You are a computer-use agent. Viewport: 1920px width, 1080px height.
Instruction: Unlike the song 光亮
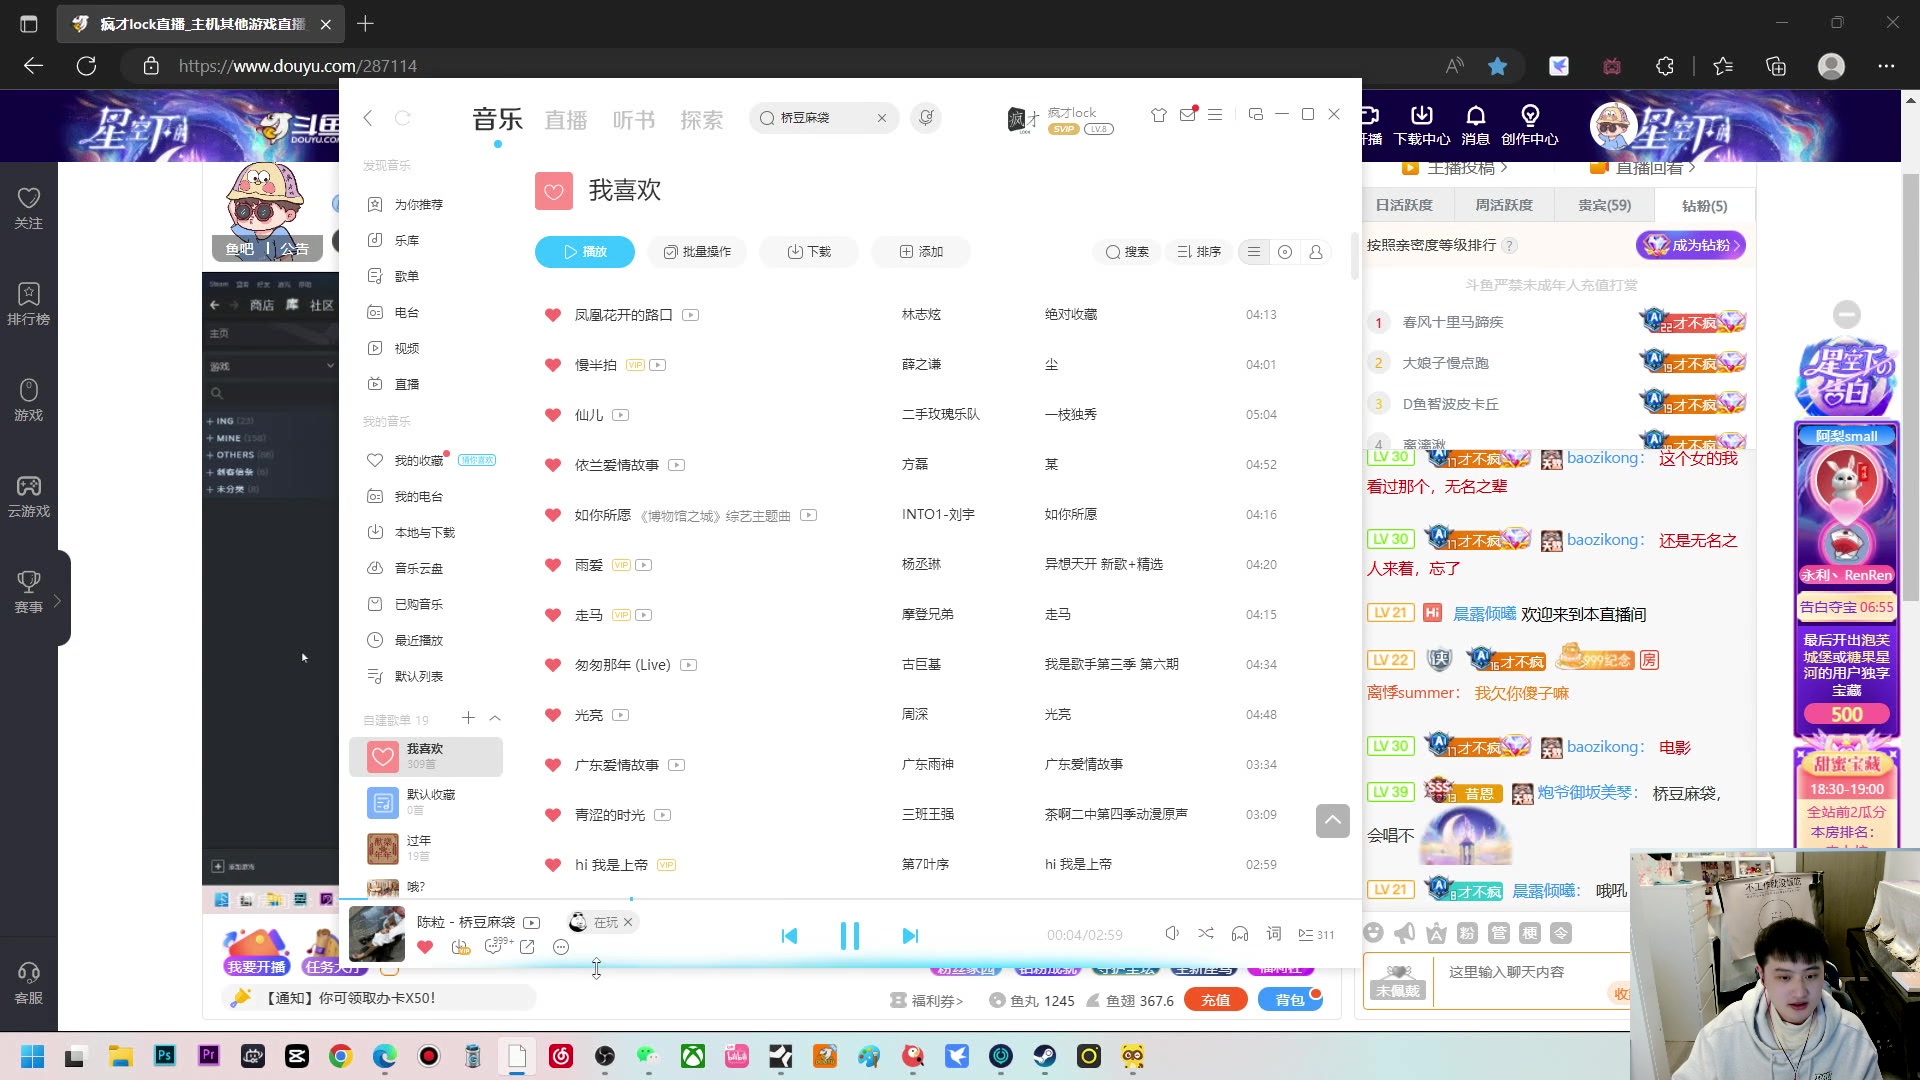552,715
